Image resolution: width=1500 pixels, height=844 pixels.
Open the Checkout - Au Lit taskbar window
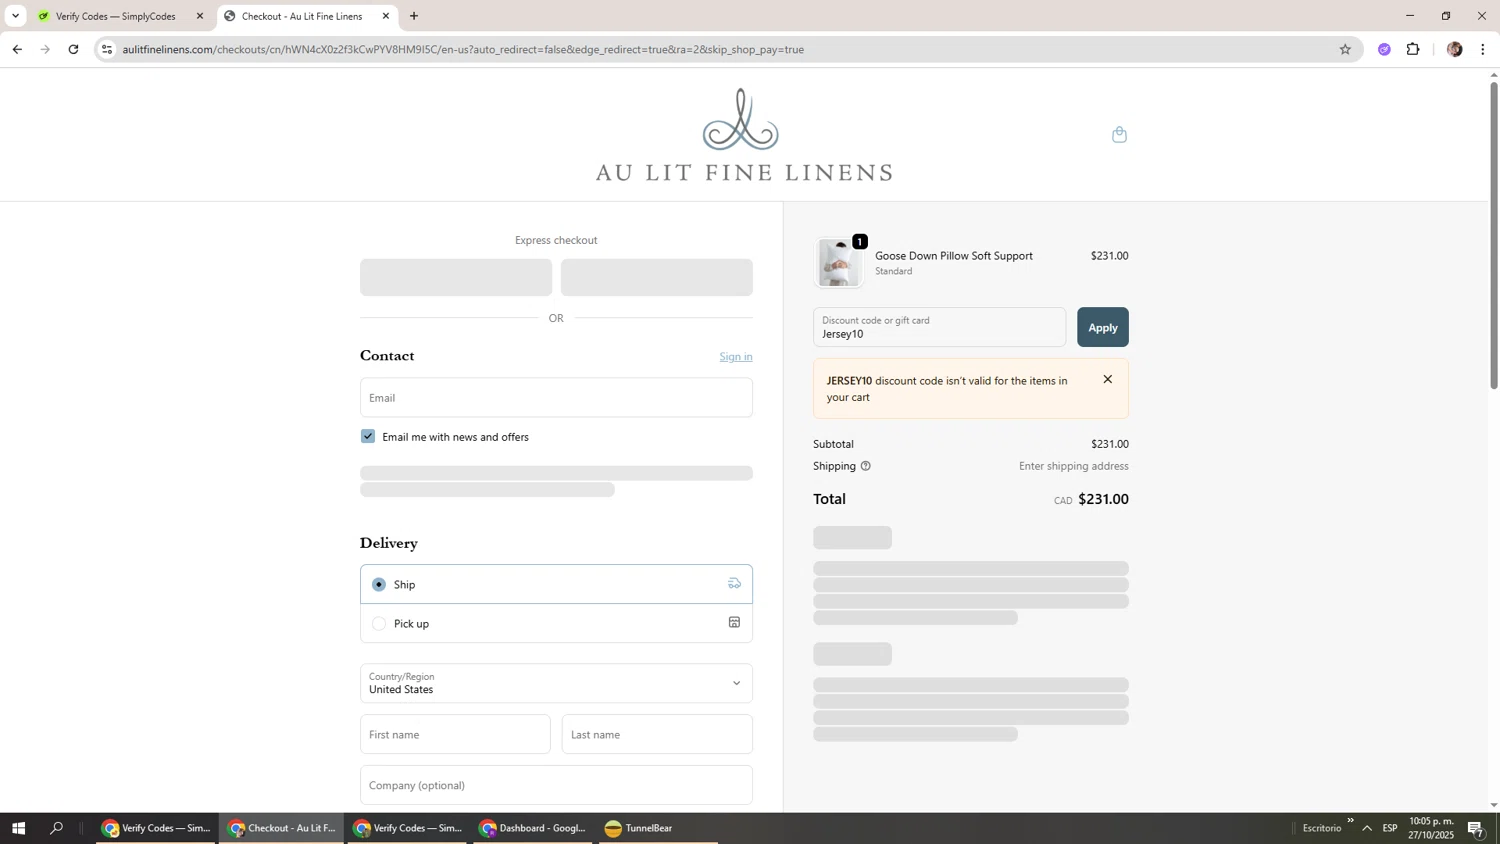coord(282,828)
